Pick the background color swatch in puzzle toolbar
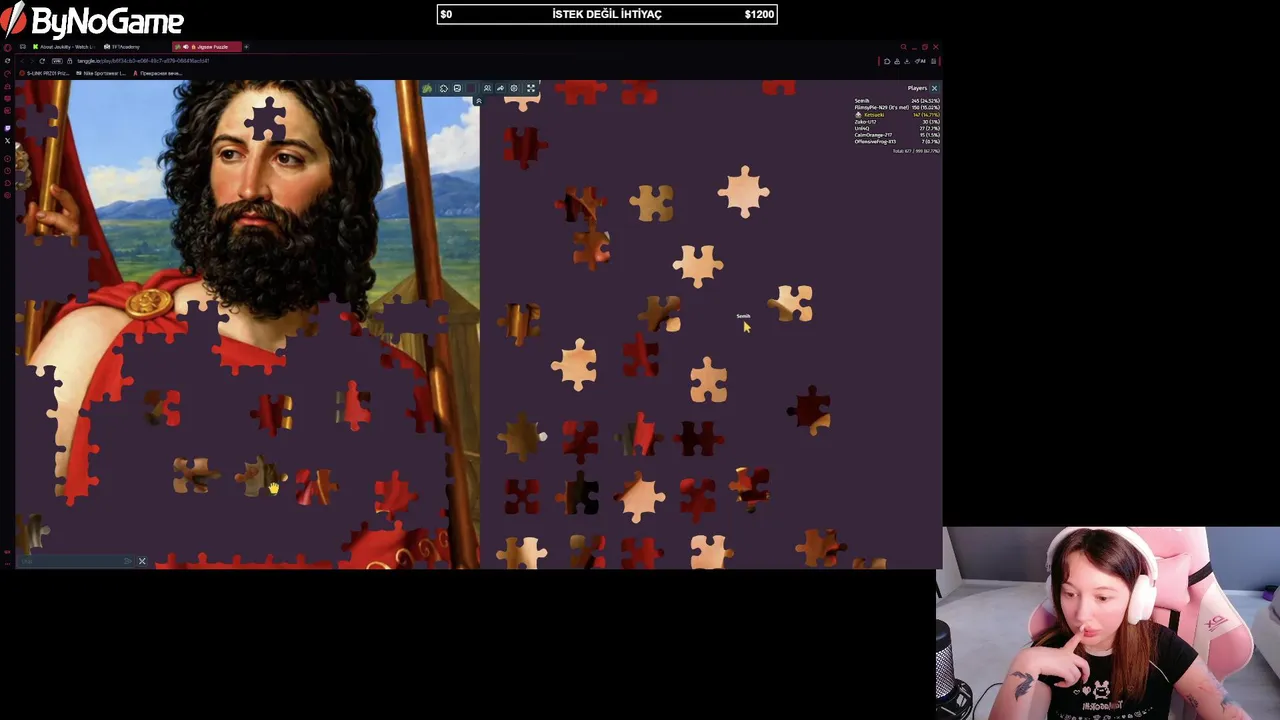The image size is (1280, 720). pos(471,88)
